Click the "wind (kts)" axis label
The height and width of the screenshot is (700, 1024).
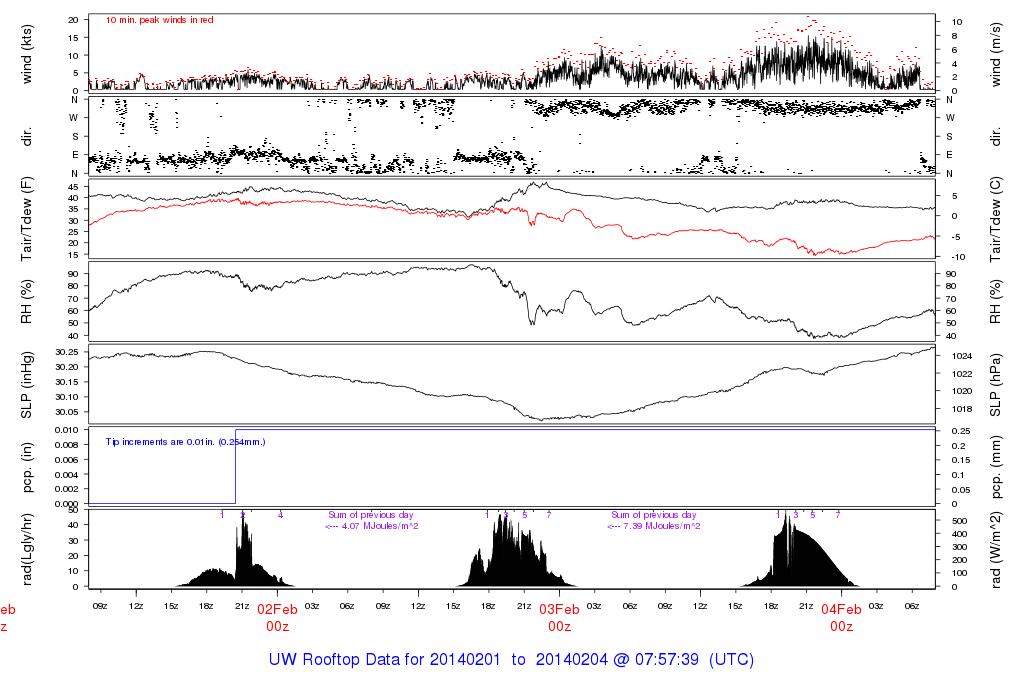point(27,54)
